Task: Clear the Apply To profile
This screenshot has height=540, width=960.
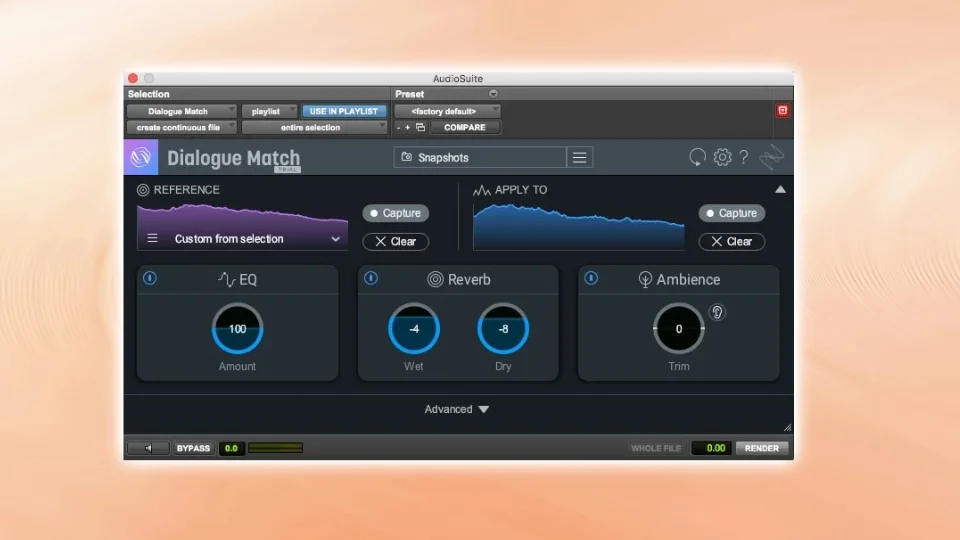Action: pos(732,241)
